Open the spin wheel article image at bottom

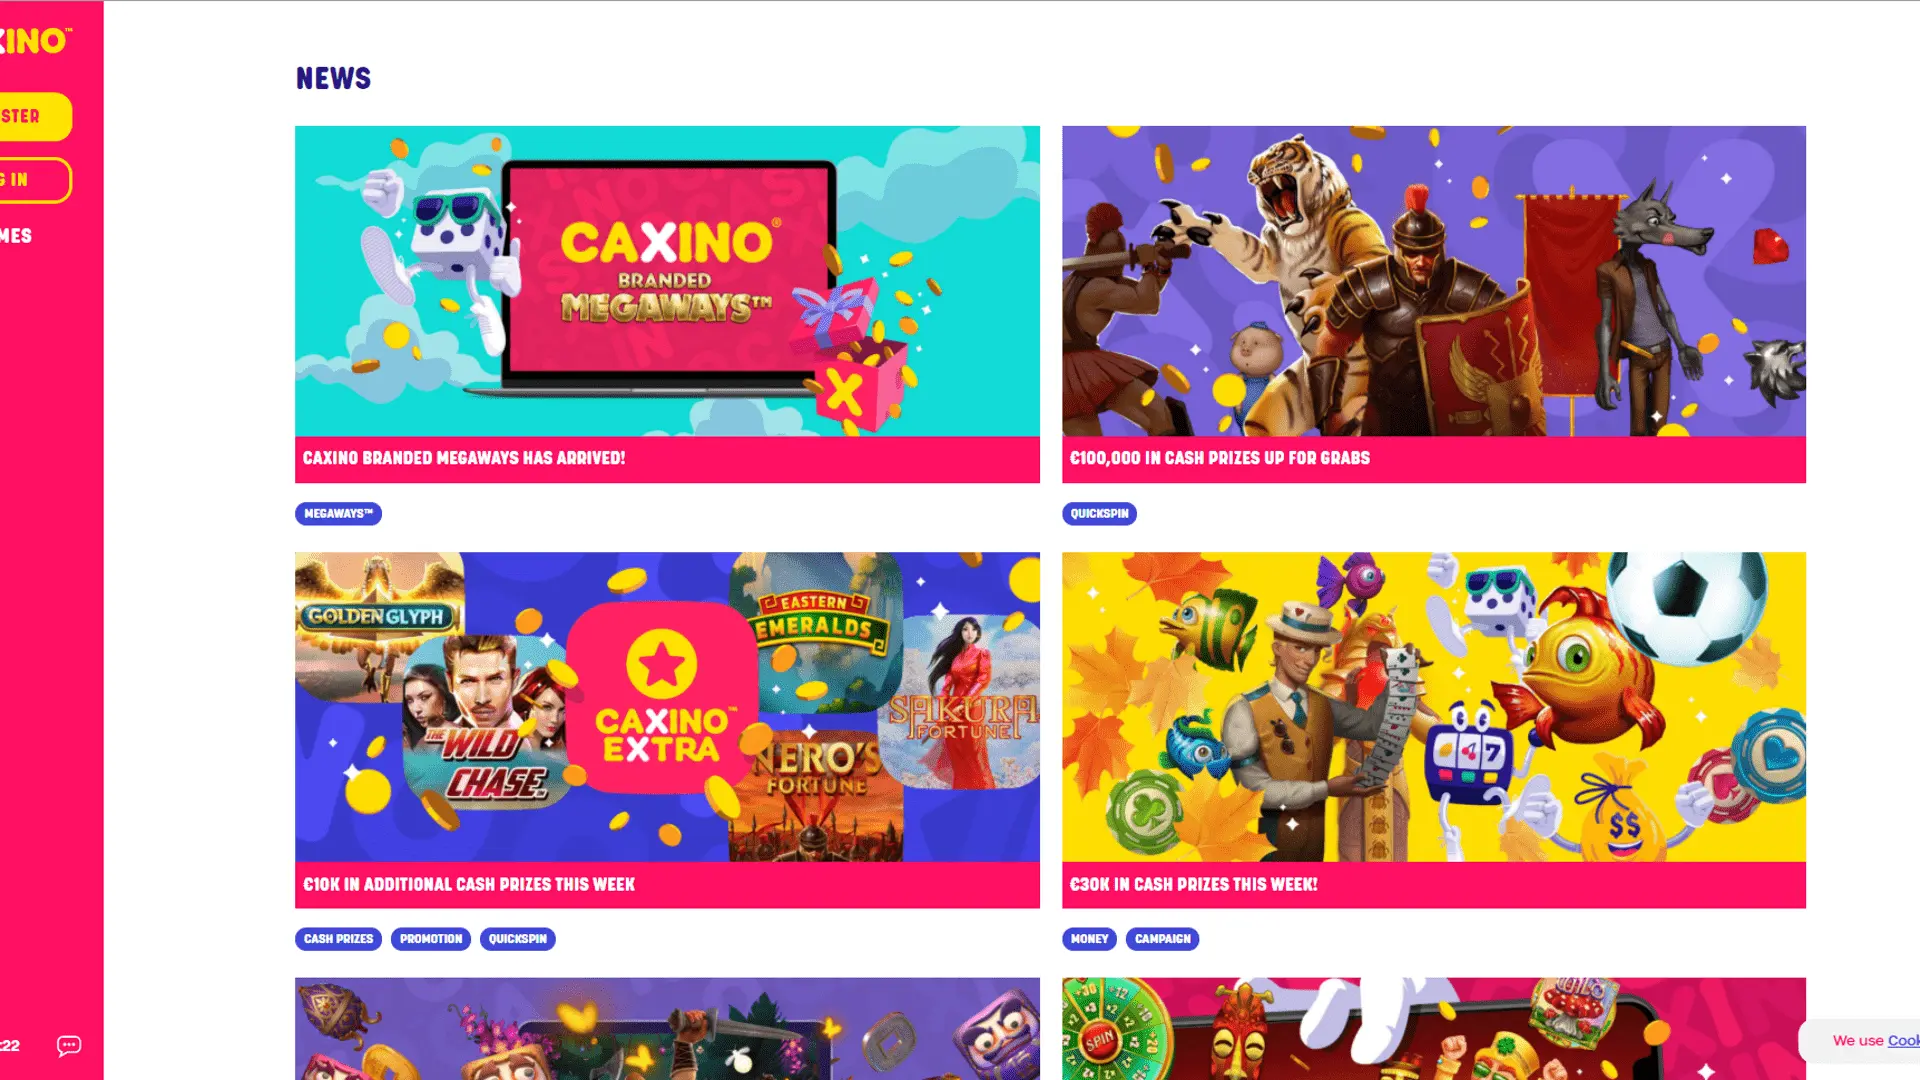(1434, 1029)
